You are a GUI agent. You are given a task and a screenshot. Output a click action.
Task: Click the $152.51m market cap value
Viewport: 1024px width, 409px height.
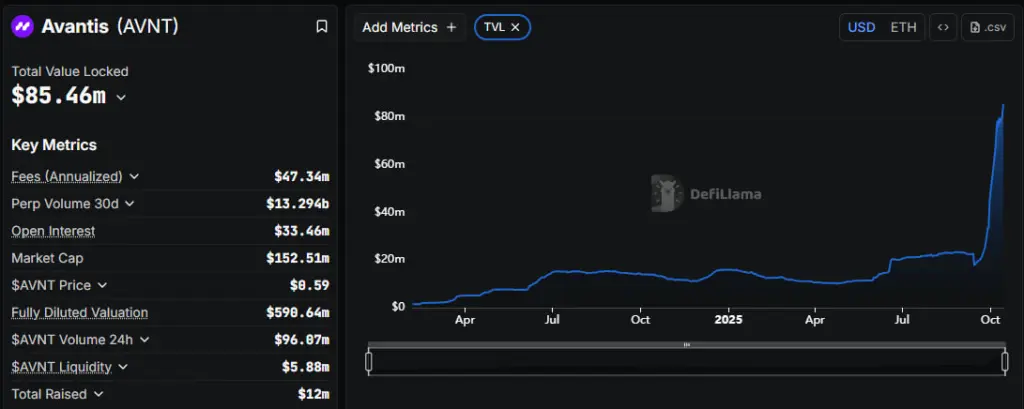[x=298, y=258]
